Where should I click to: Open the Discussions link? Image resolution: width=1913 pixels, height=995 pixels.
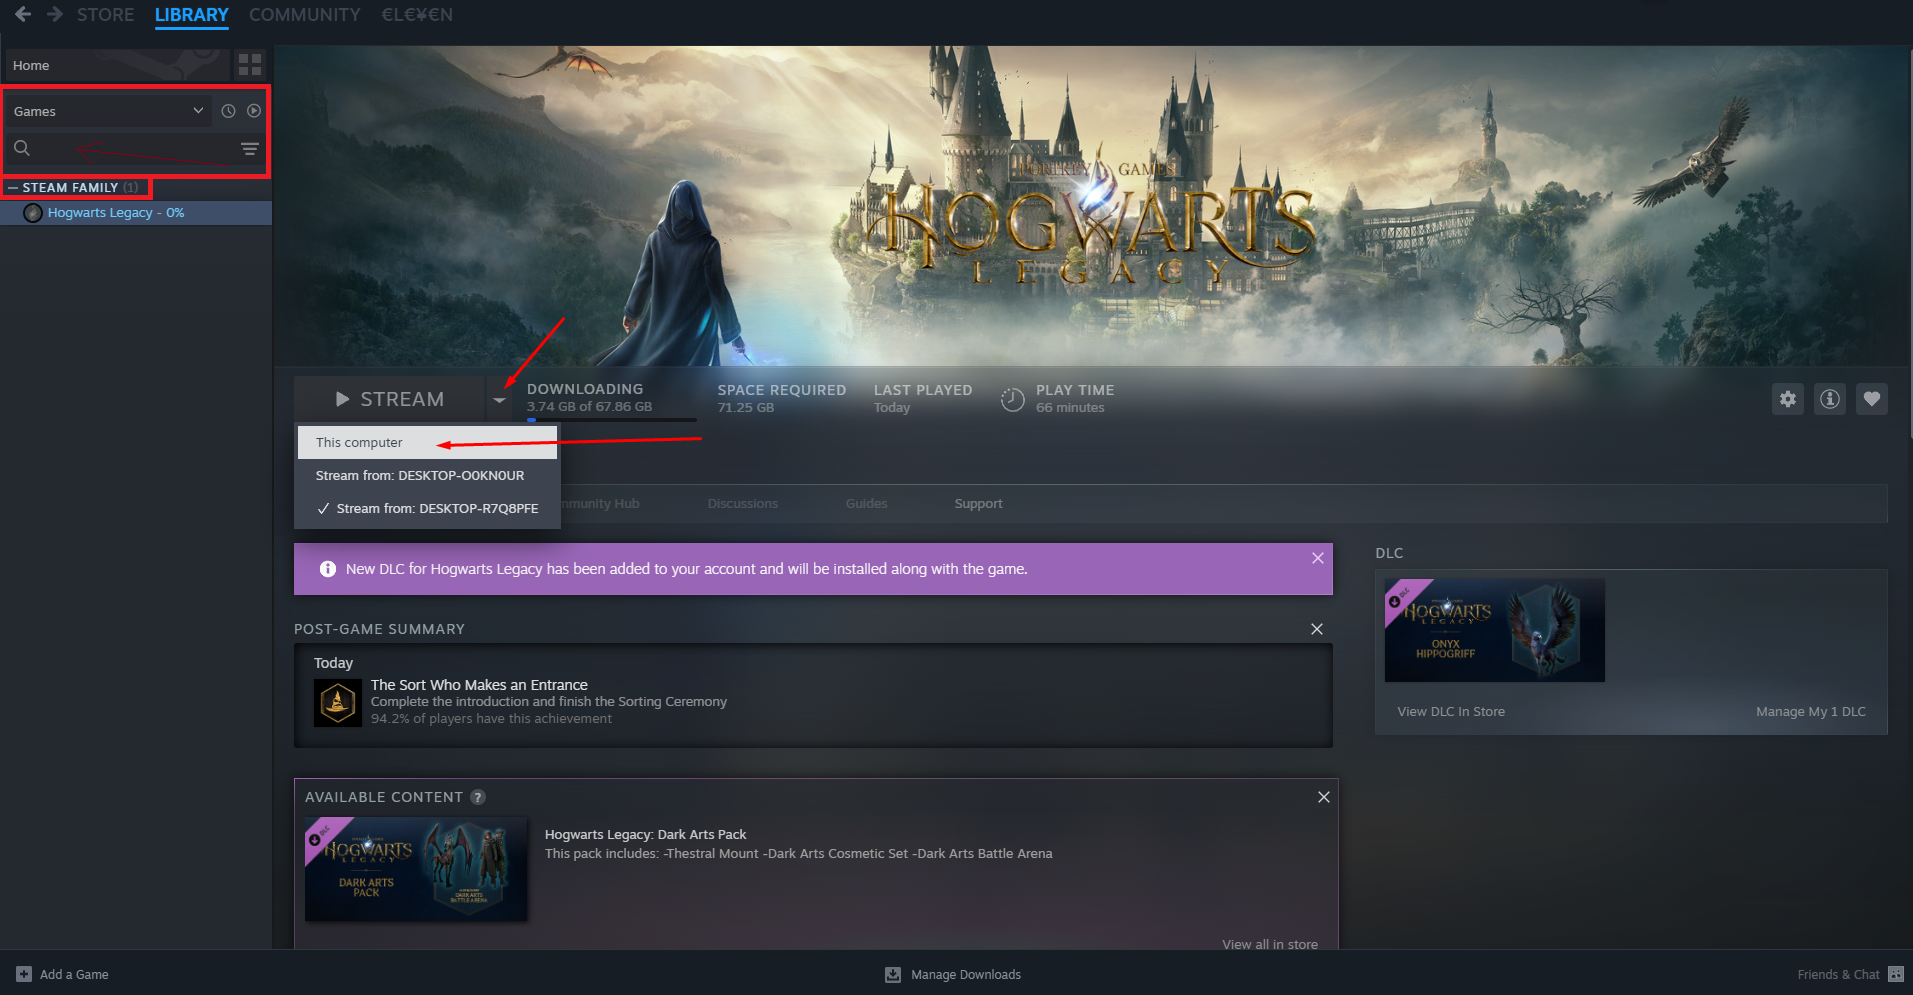pos(743,503)
